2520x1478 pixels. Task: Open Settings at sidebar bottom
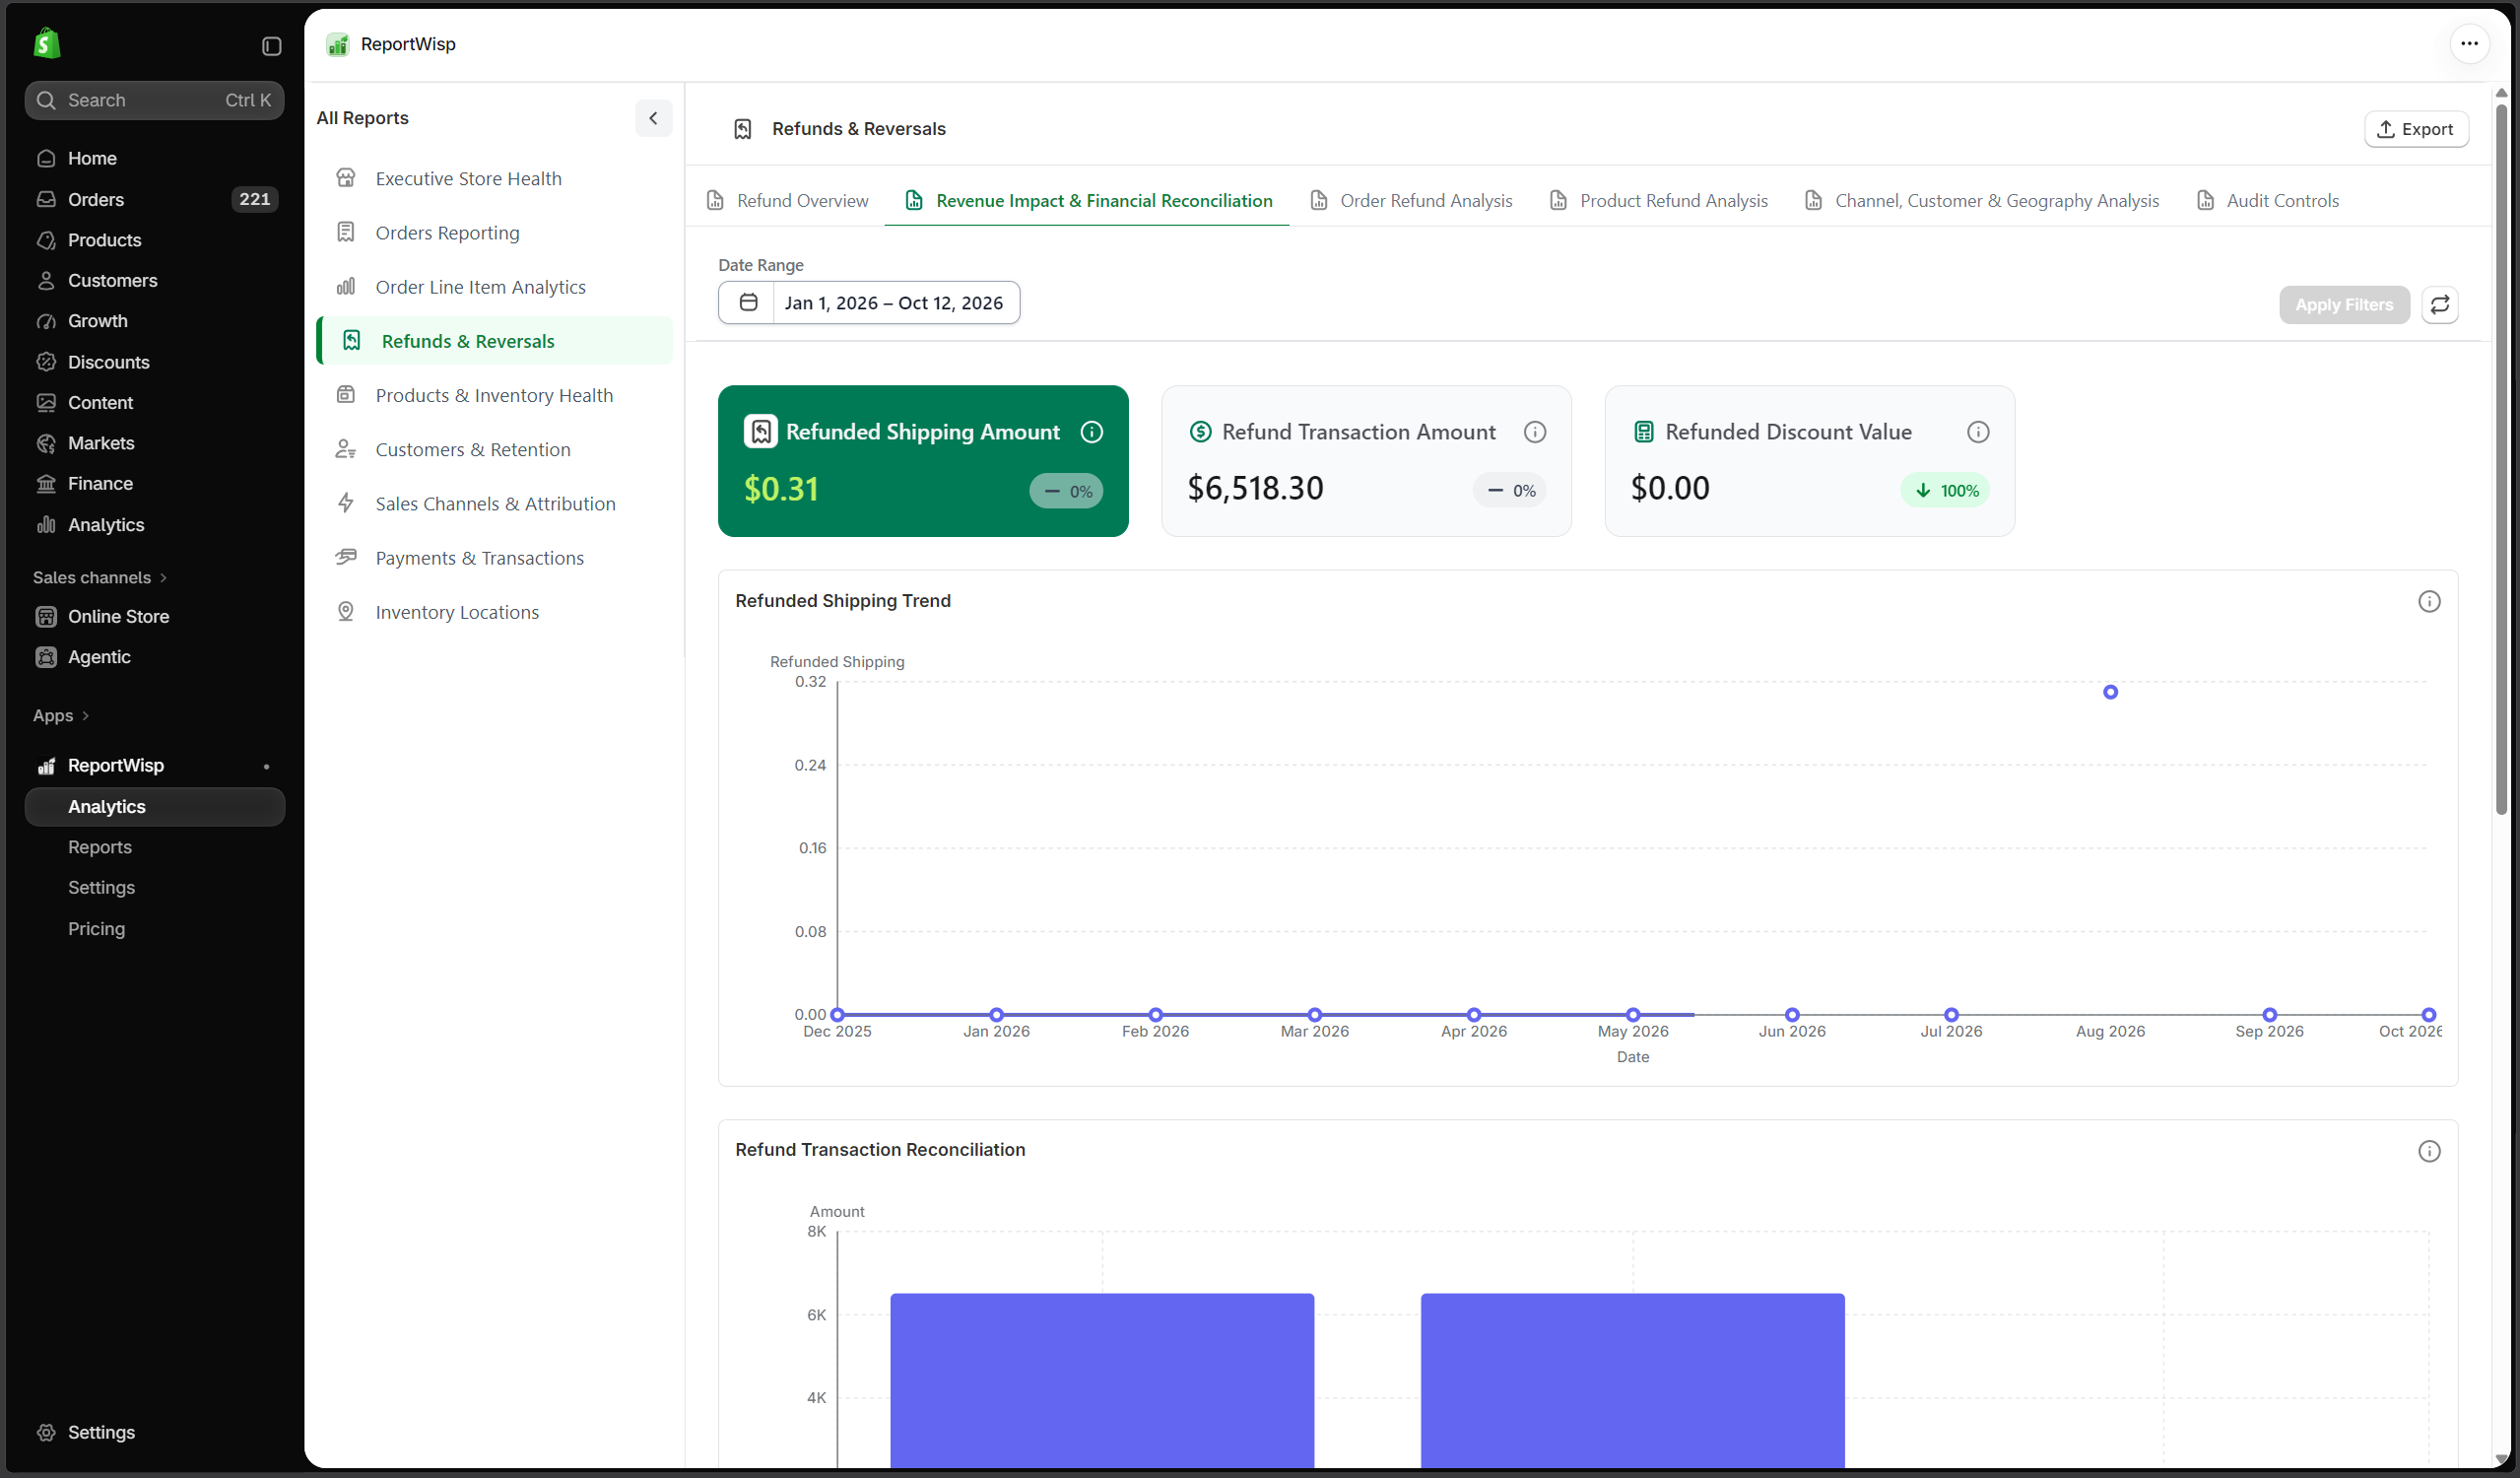click(x=155, y=1432)
